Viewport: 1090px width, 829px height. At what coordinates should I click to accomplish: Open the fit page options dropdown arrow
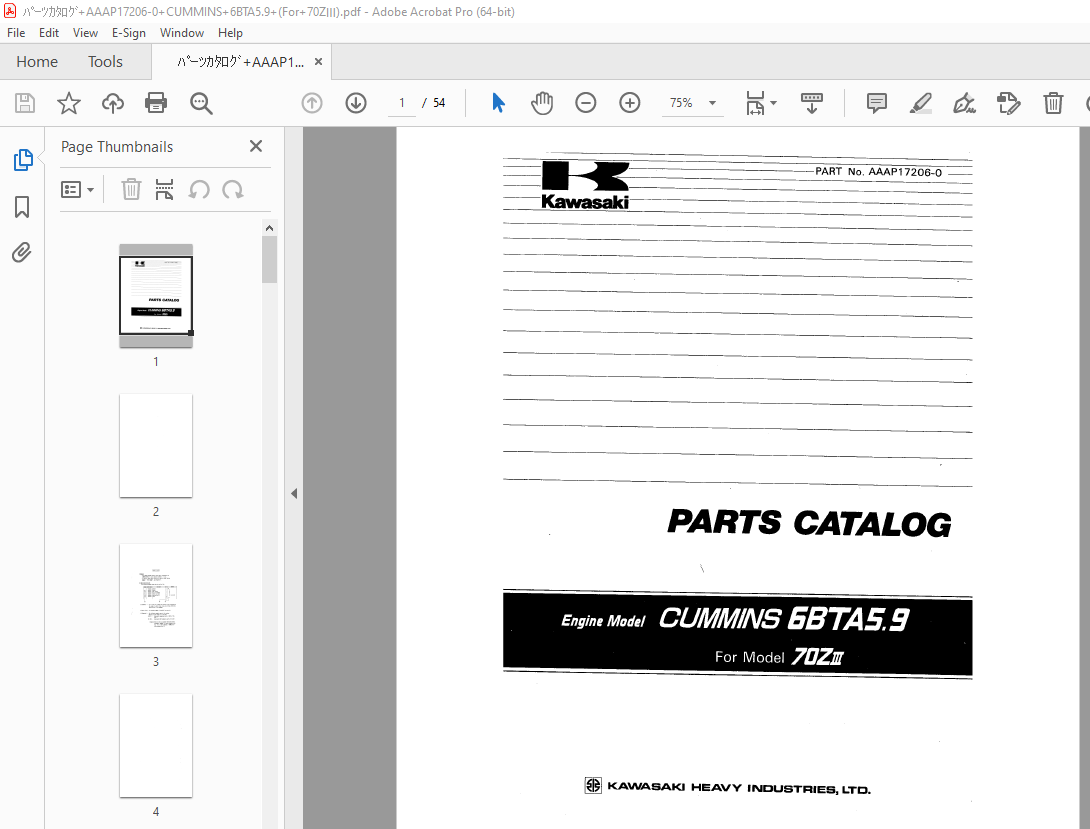[774, 104]
